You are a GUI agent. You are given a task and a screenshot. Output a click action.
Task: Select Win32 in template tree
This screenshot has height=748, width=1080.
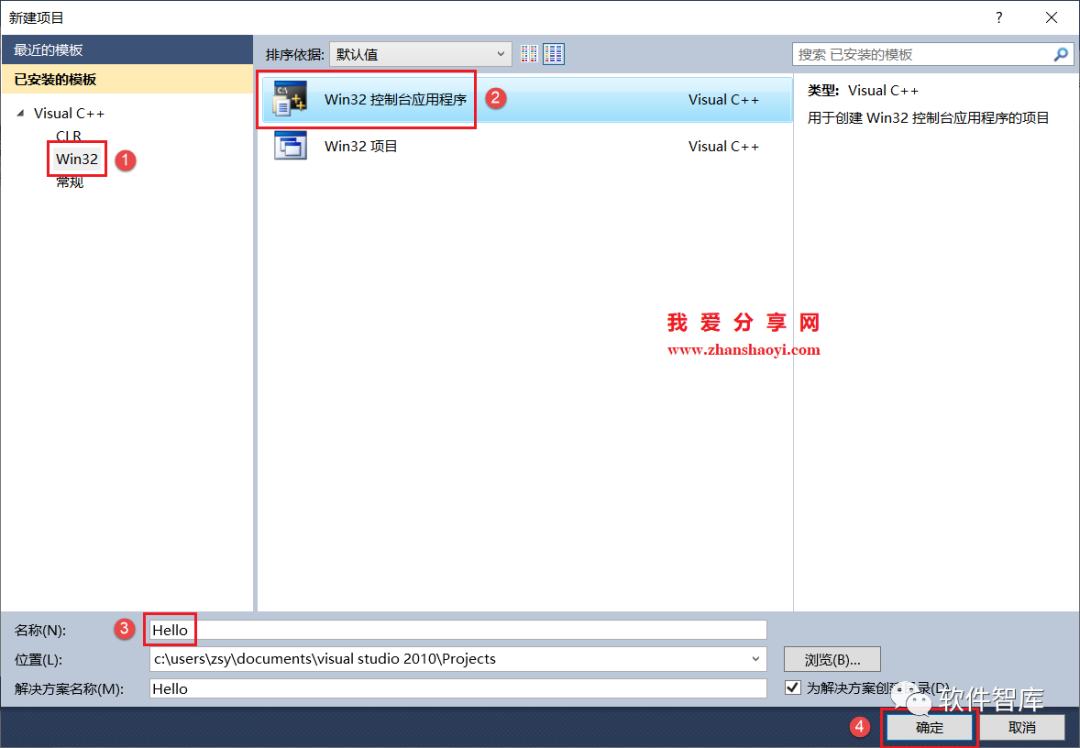pyautogui.click(x=76, y=159)
